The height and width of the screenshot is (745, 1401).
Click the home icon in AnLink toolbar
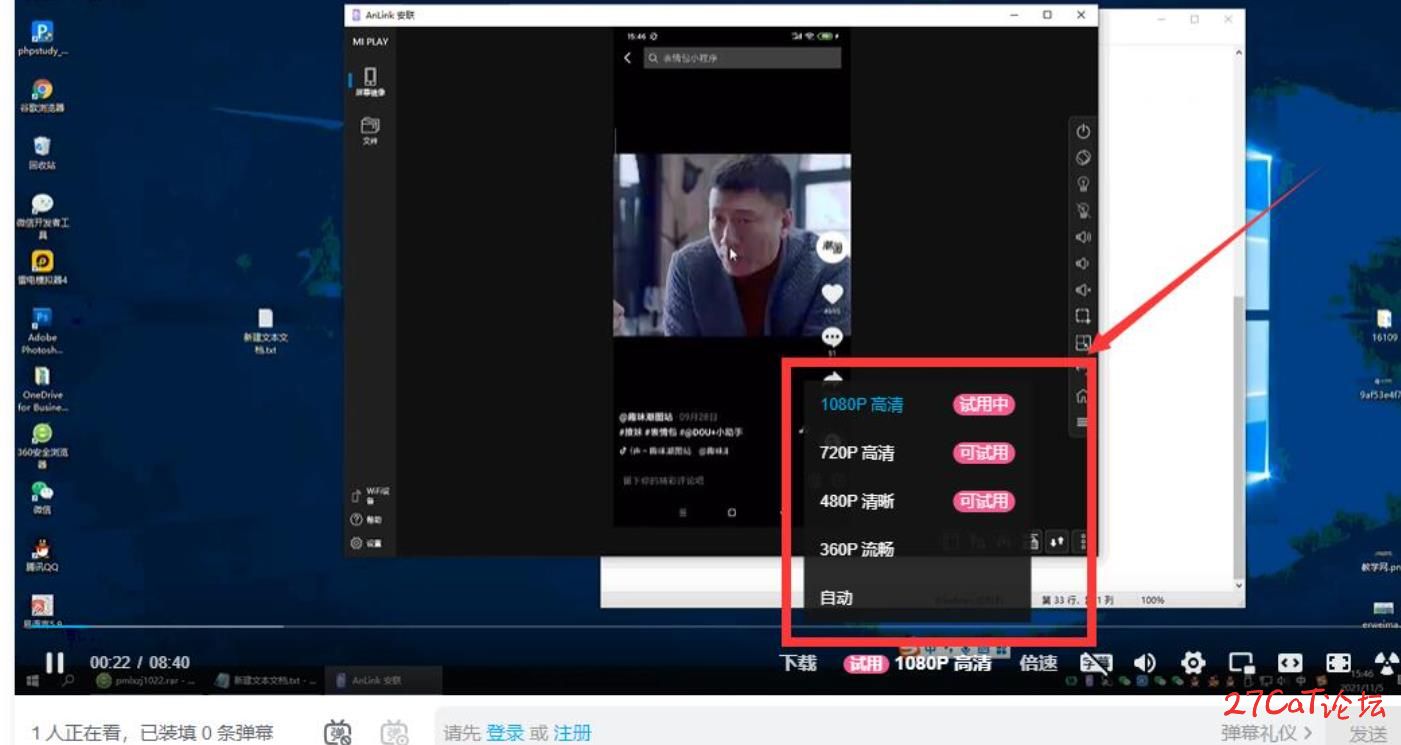point(1082,397)
